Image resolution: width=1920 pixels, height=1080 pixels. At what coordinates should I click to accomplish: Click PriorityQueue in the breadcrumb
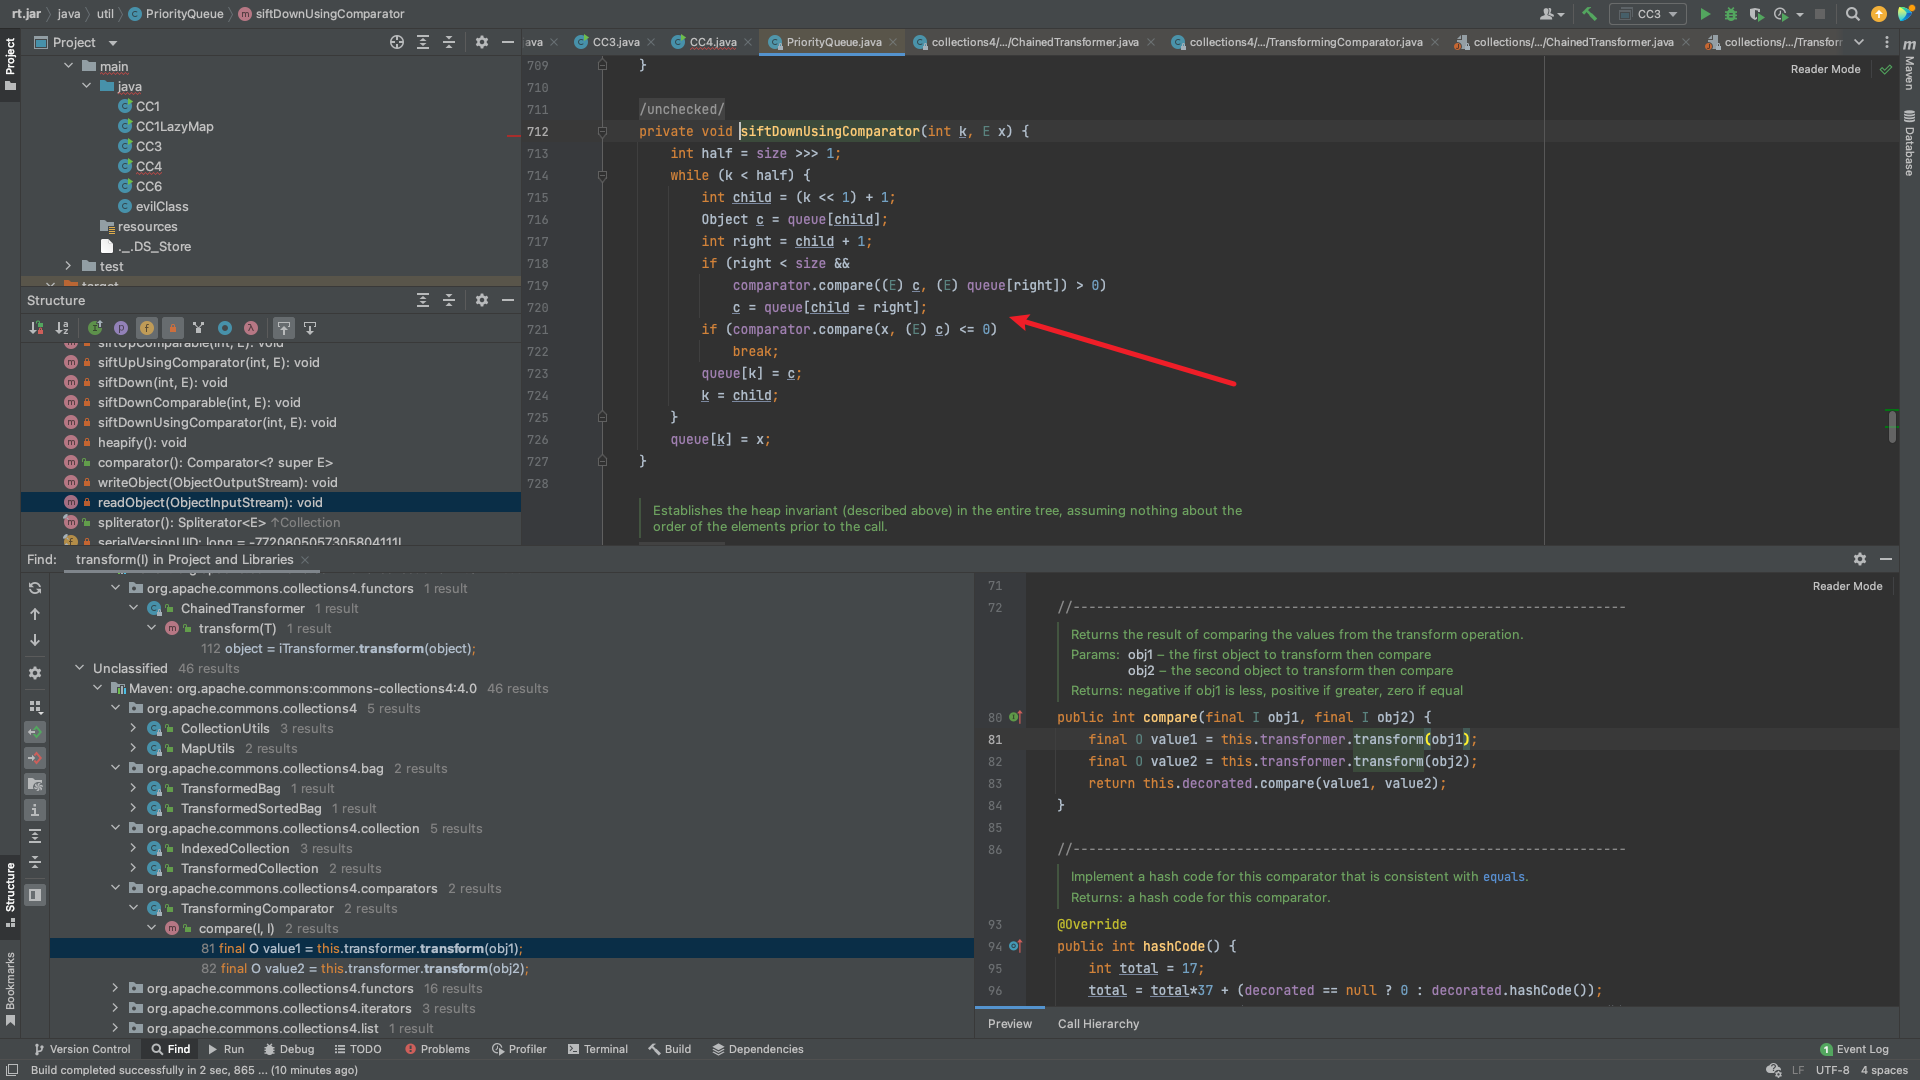point(176,14)
